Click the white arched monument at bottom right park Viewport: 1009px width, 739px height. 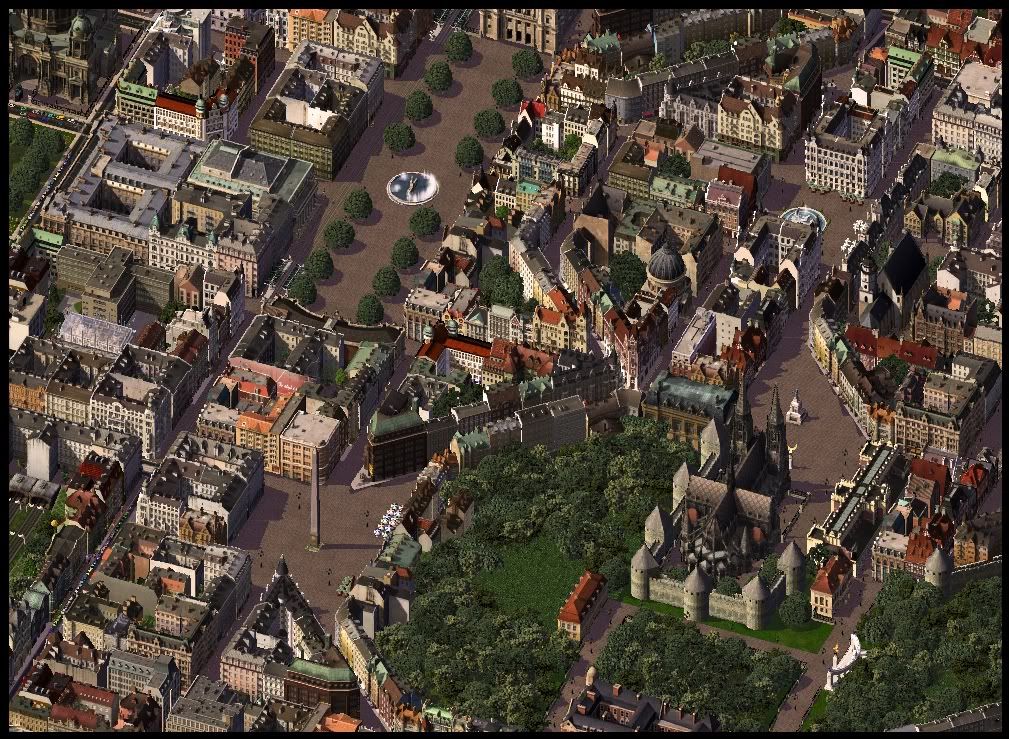tap(846, 662)
